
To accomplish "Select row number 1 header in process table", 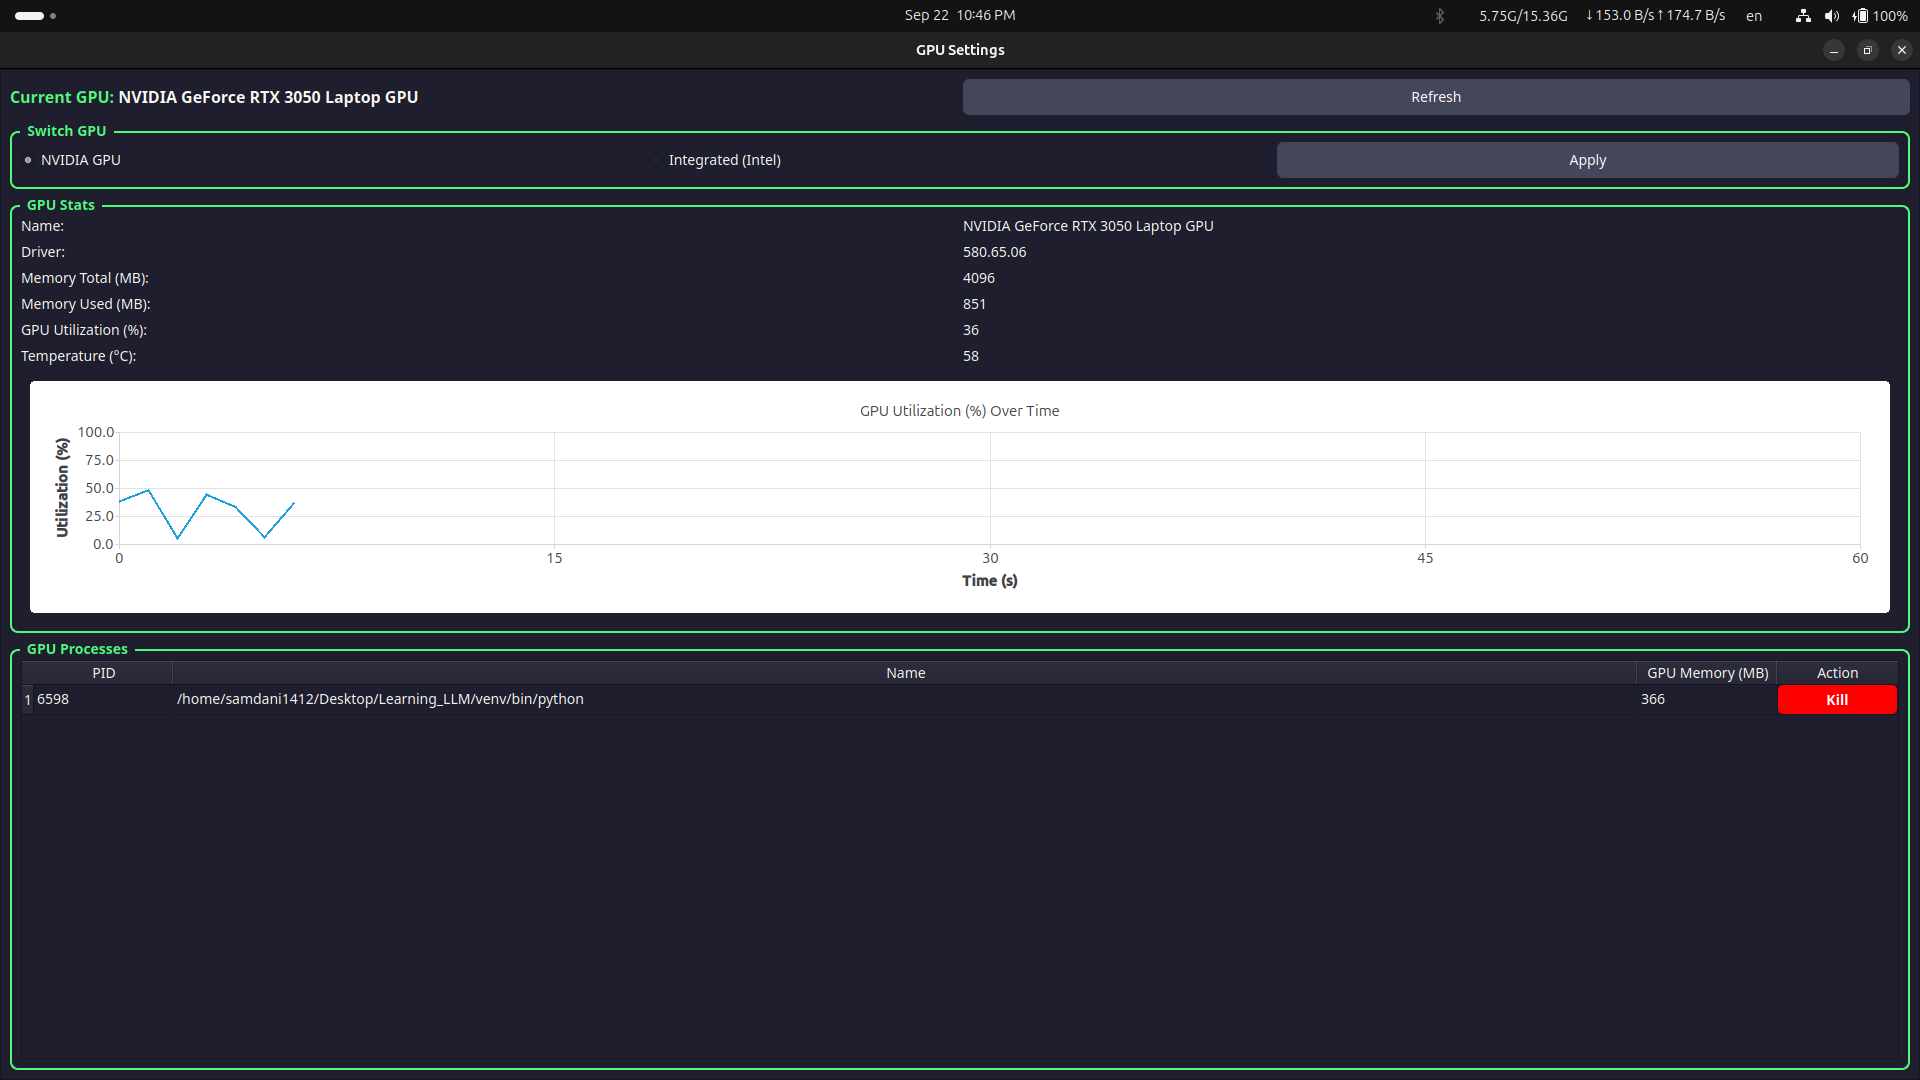I will tap(28, 699).
